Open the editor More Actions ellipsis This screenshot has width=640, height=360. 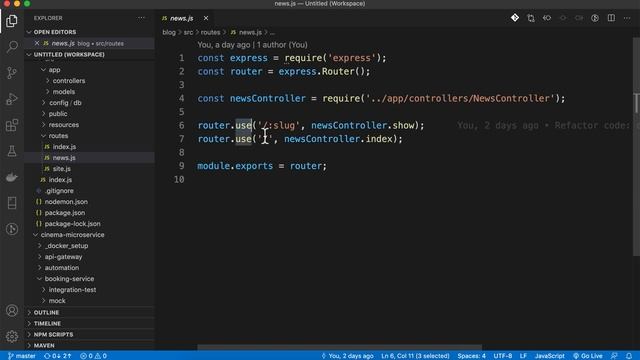(x=627, y=18)
